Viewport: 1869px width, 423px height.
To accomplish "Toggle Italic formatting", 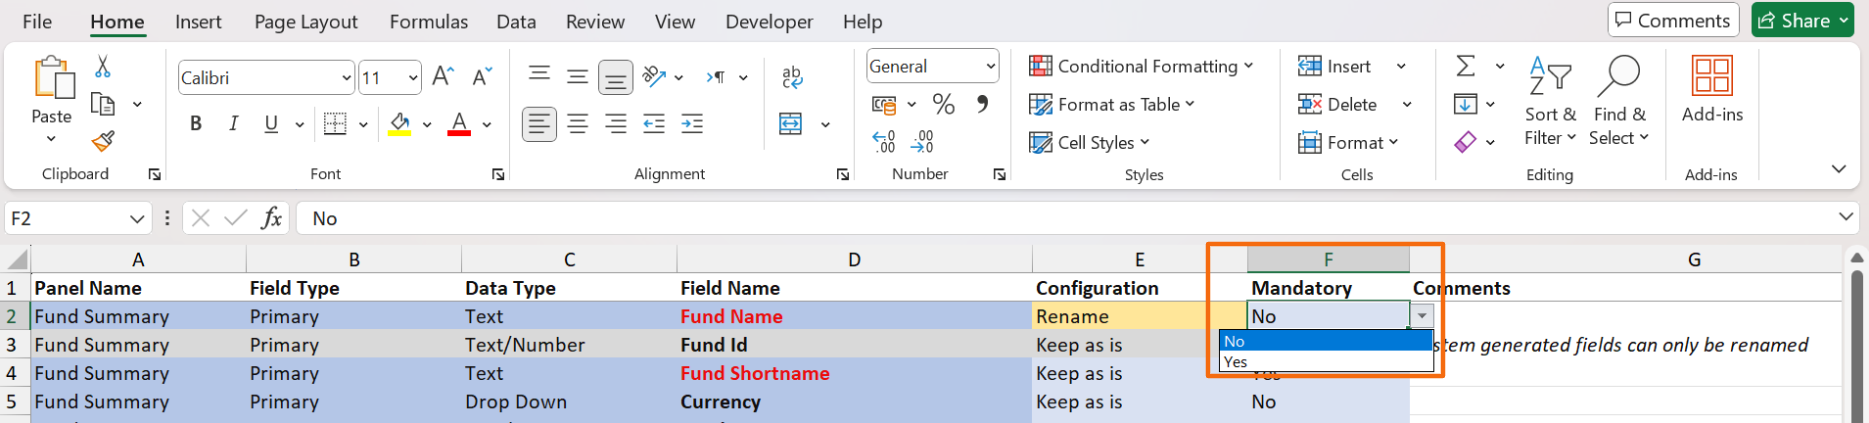I will click(x=233, y=124).
